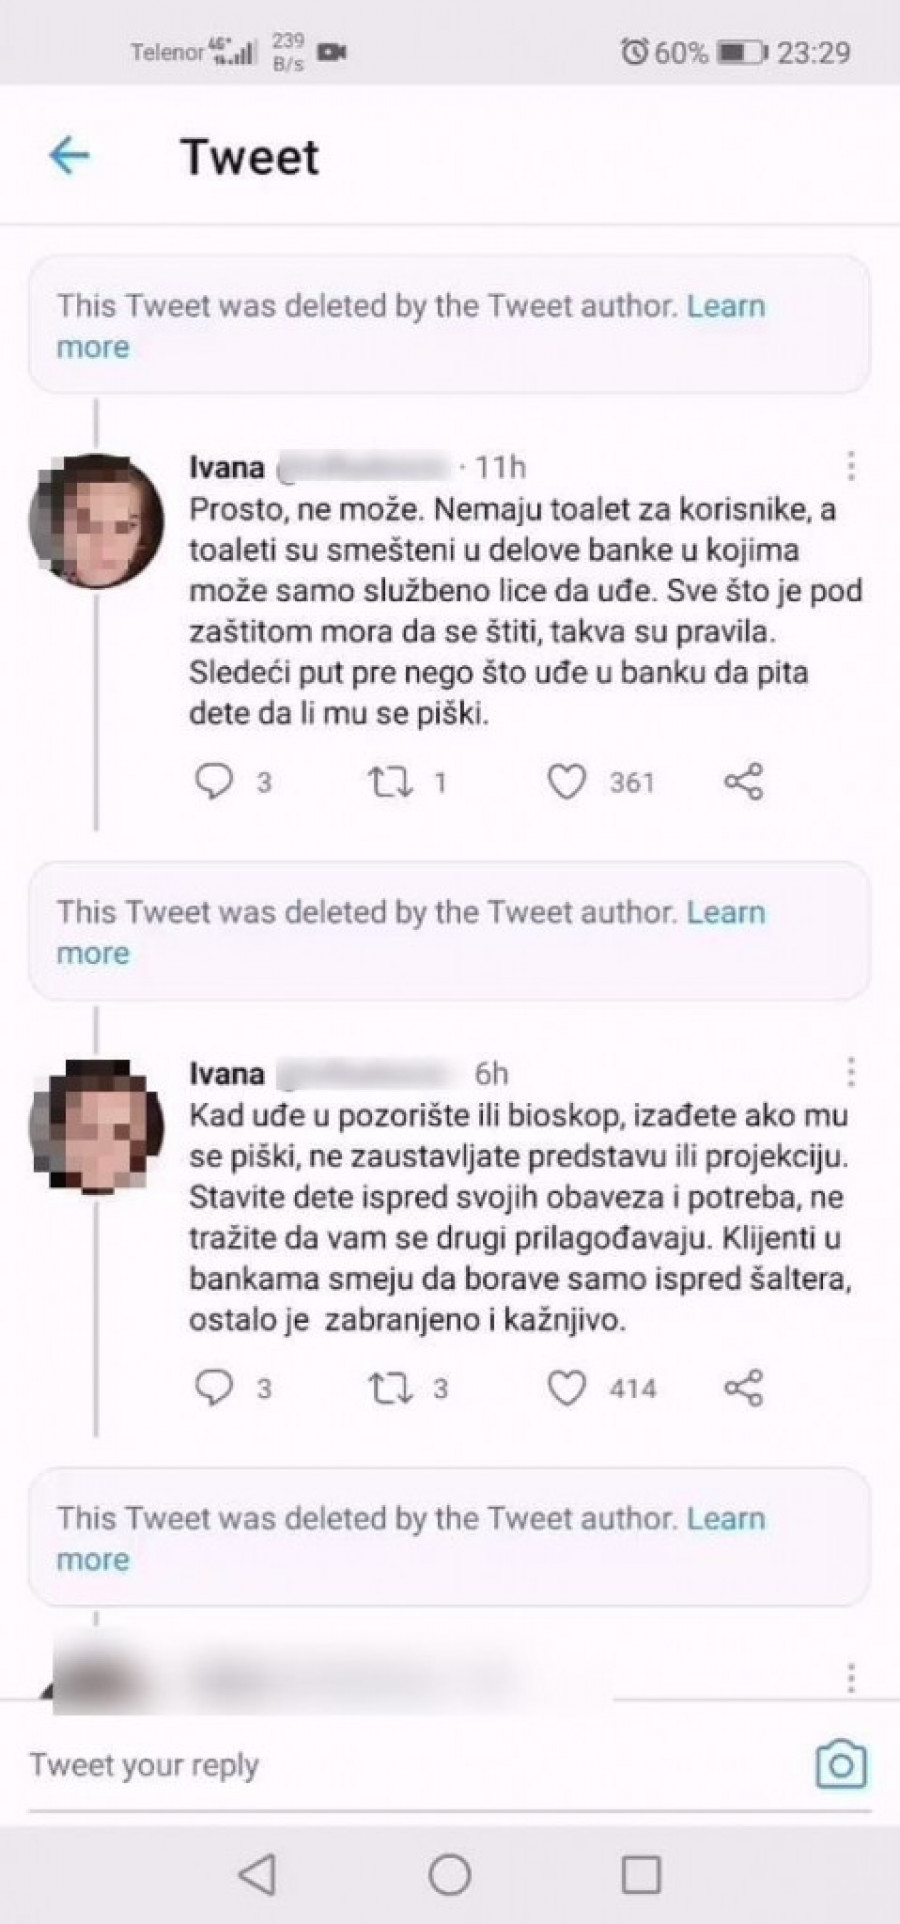Open more options on 6h tweet
900x1924 pixels.
coord(850,1072)
